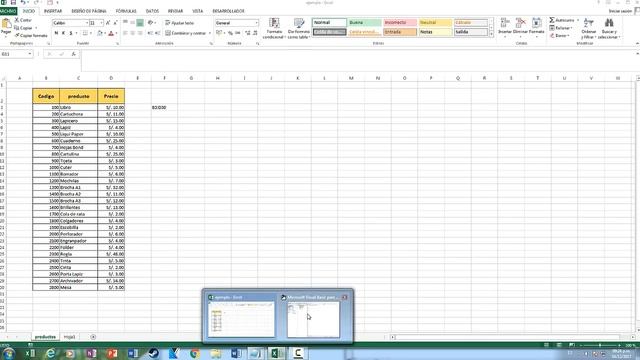The width and height of the screenshot is (640, 360).
Task: Click the insert function fx icon
Action: [73, 54]
